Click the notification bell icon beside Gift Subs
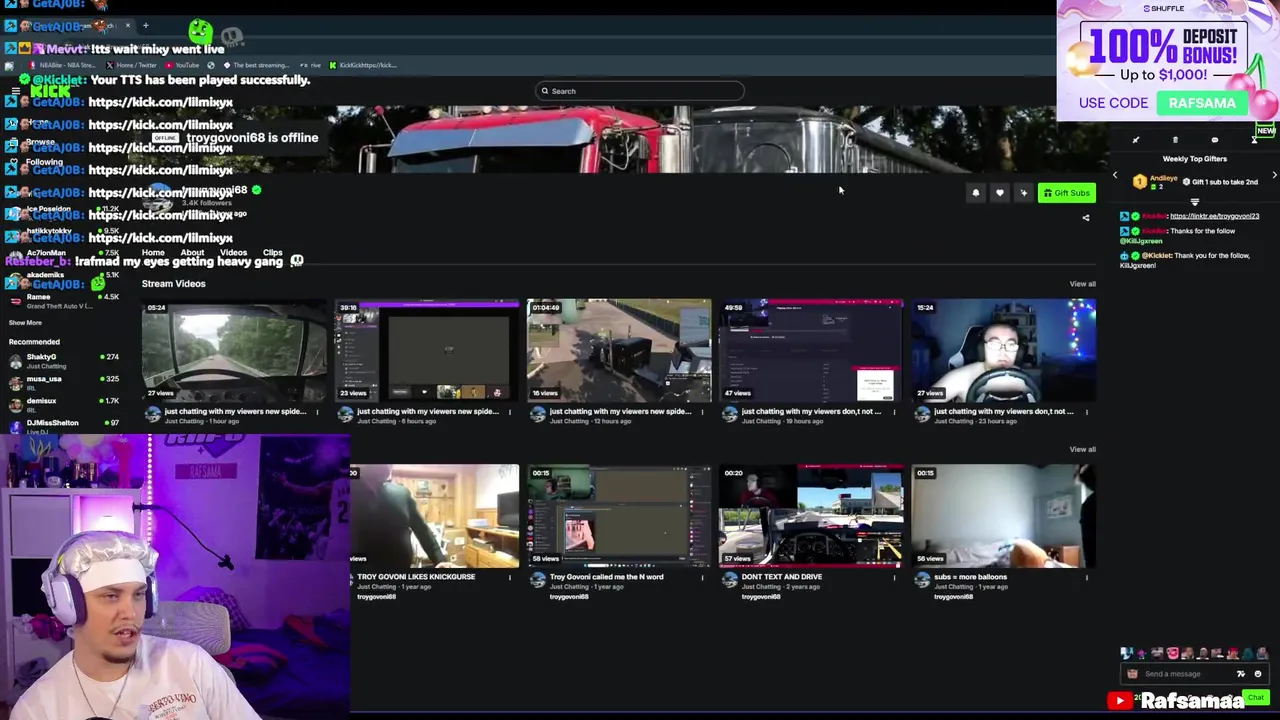This screenshot has height=720, width=1280. click(976, 193)
